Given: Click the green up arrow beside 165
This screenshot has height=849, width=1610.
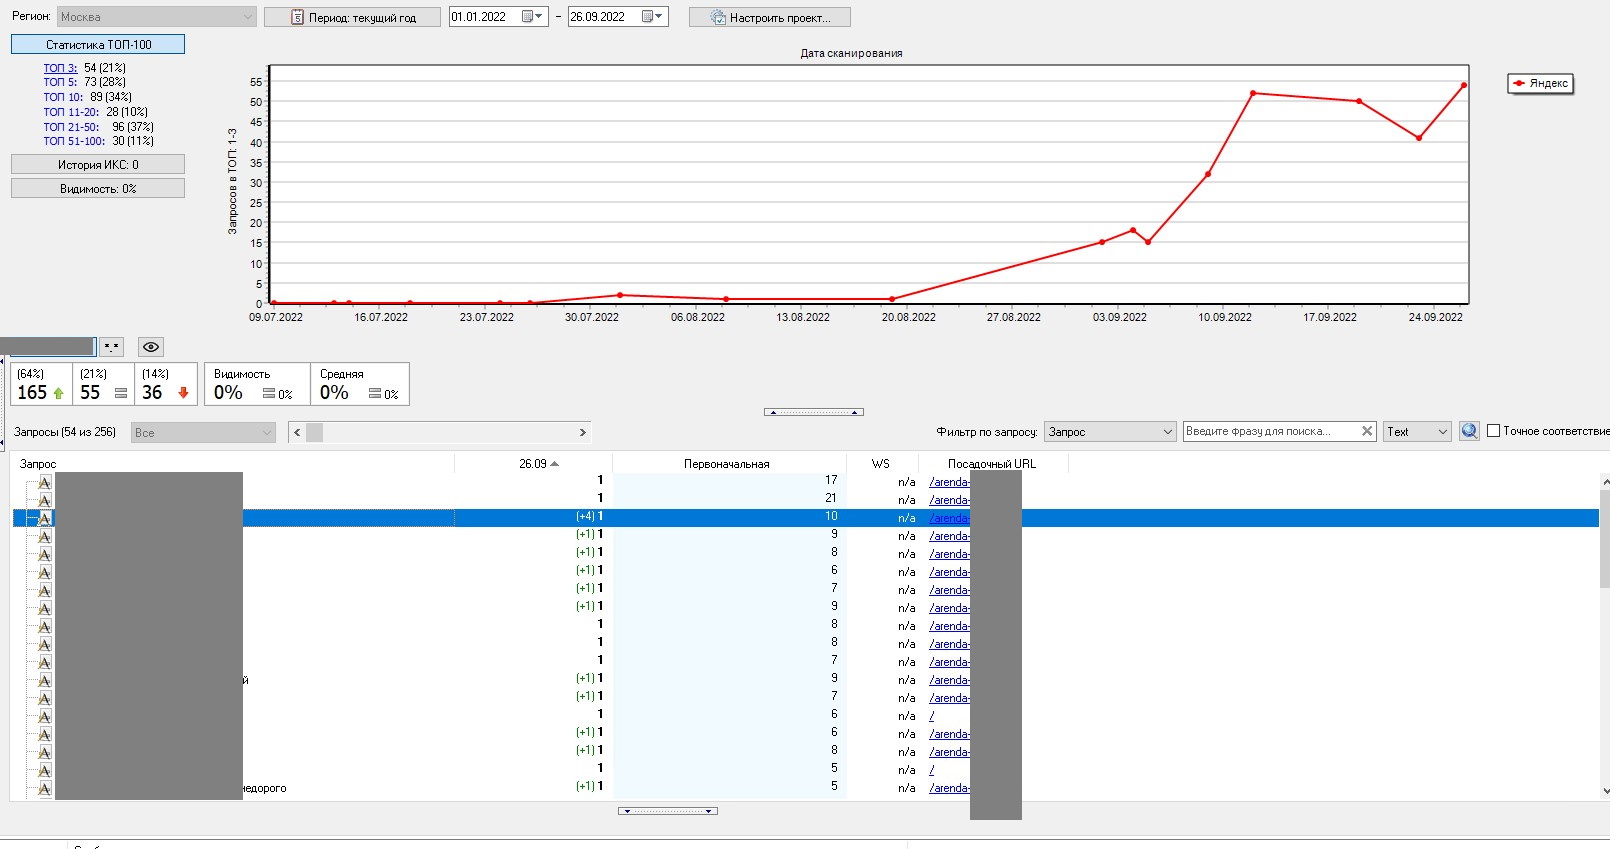Looking at the screenshot, I should (58, 393).
